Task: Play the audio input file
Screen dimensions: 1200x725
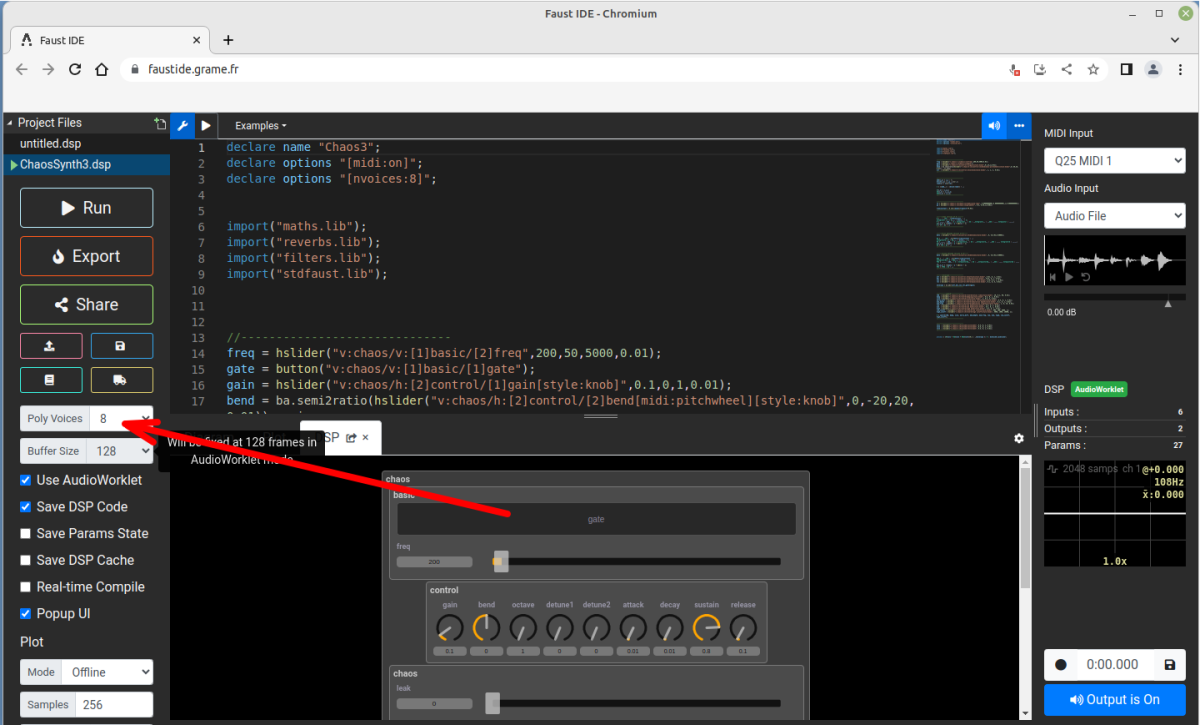Action: 1069,277
